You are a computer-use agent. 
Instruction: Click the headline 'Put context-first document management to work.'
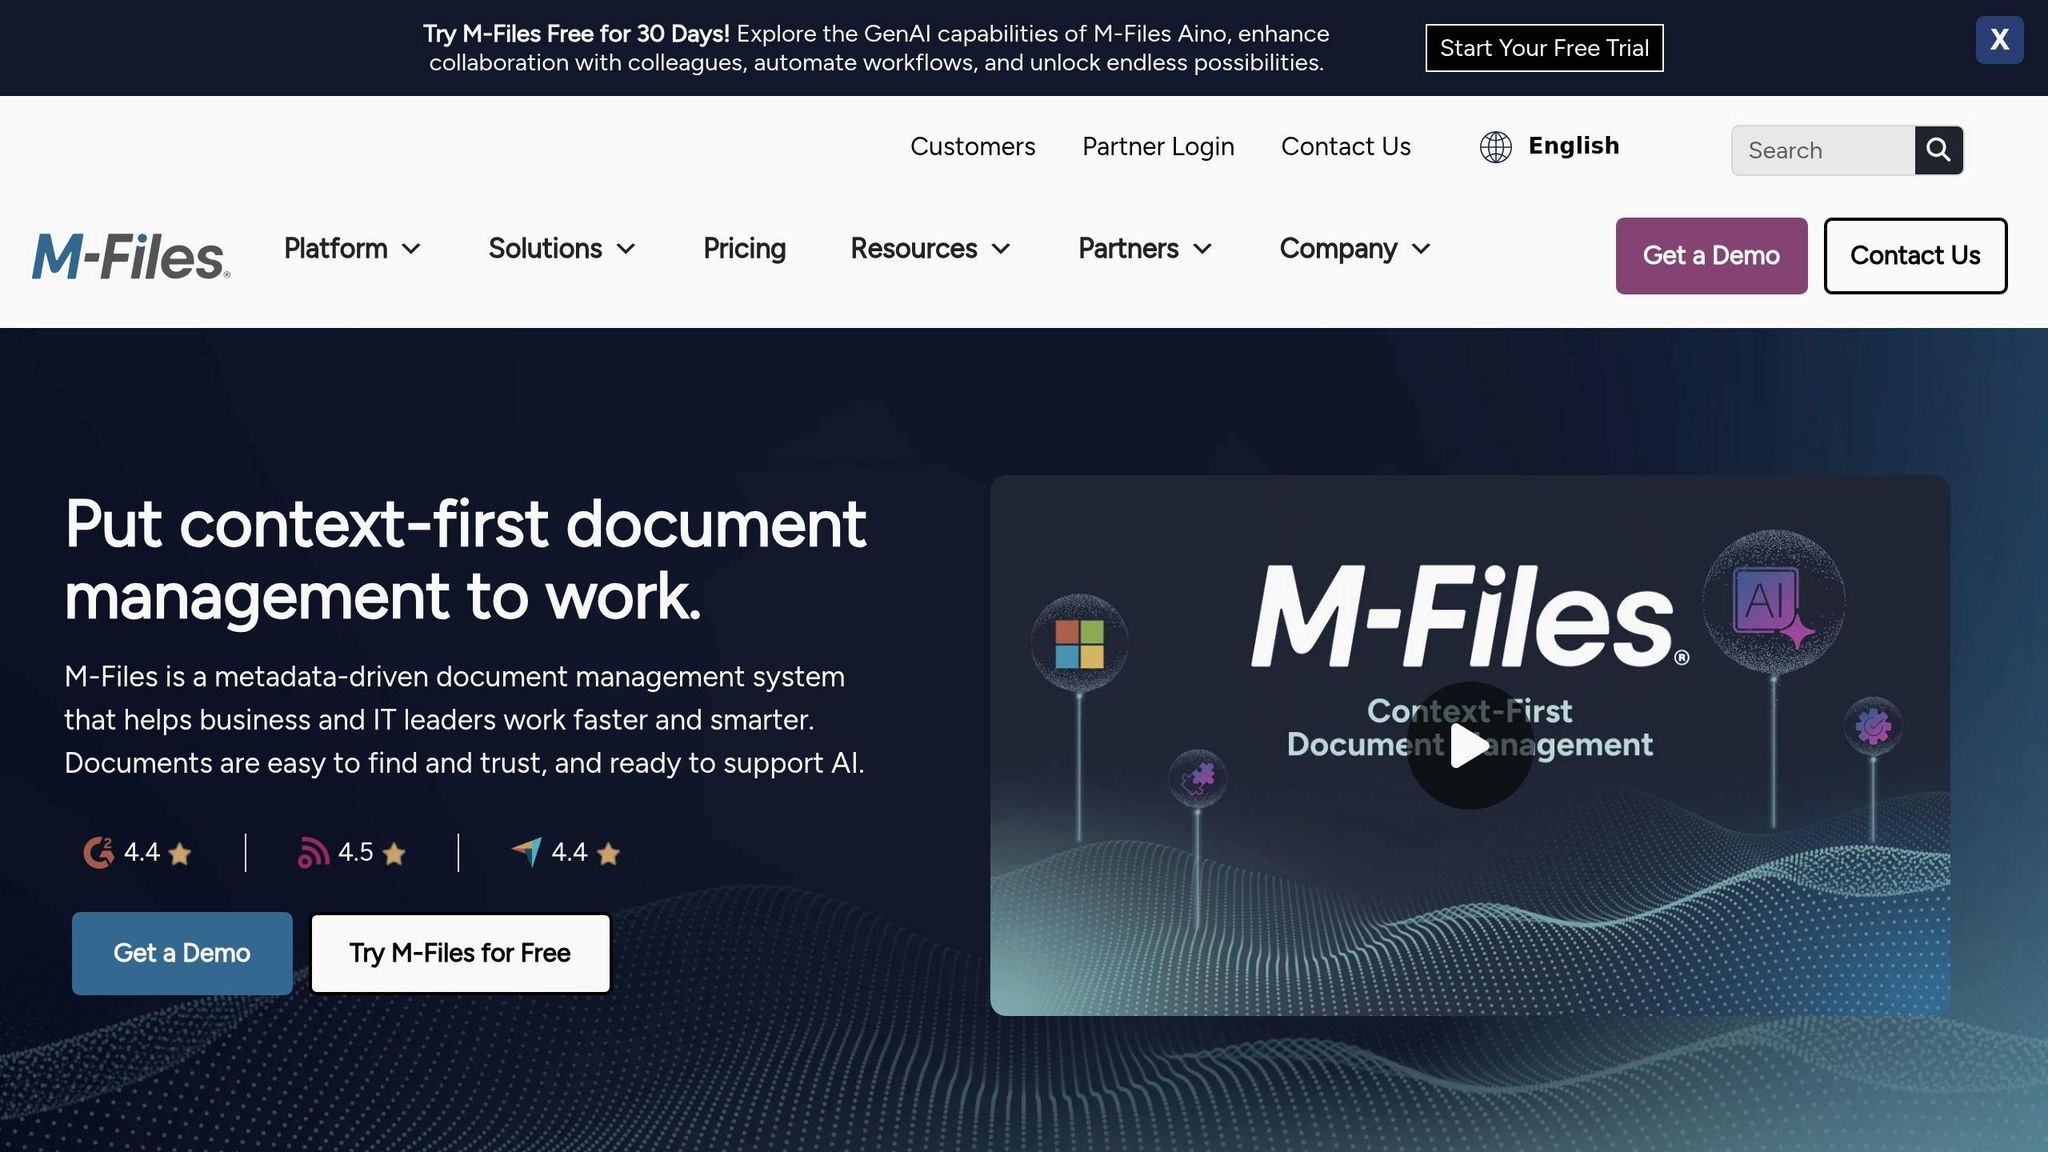(x=465, y=560)
